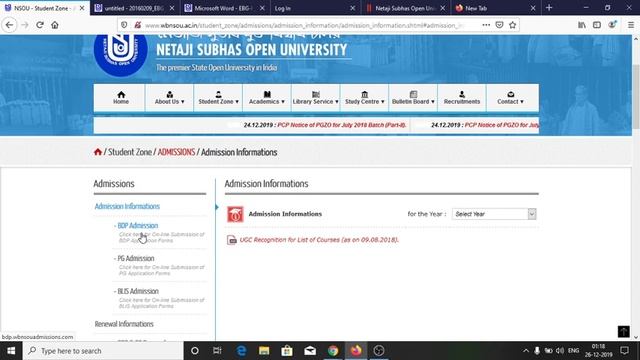
Task: Show hidden system tray icons chevron
Action: tap(526, 351)
